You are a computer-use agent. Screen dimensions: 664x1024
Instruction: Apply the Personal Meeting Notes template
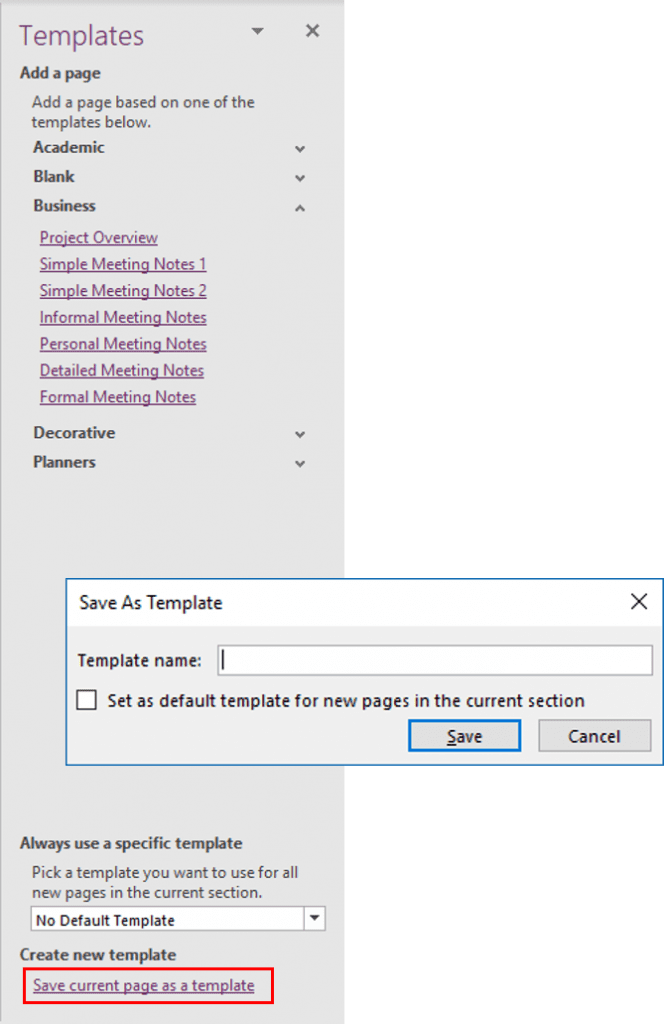[x=122, y=344]
